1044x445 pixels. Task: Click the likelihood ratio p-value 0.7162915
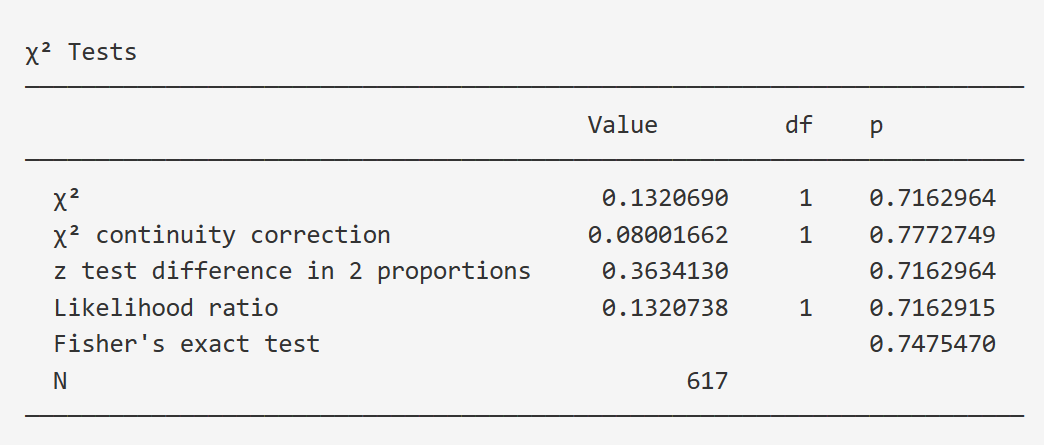coord(932,308)
